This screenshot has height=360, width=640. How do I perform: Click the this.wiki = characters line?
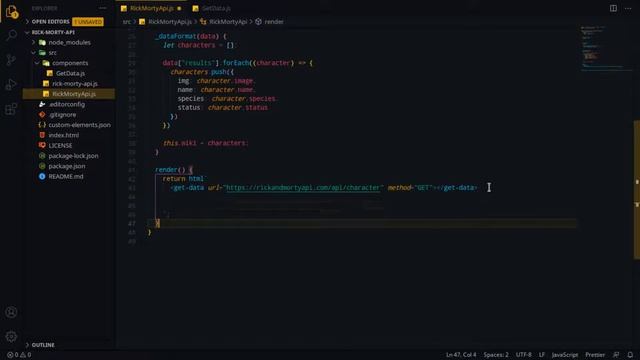[206, 143]
